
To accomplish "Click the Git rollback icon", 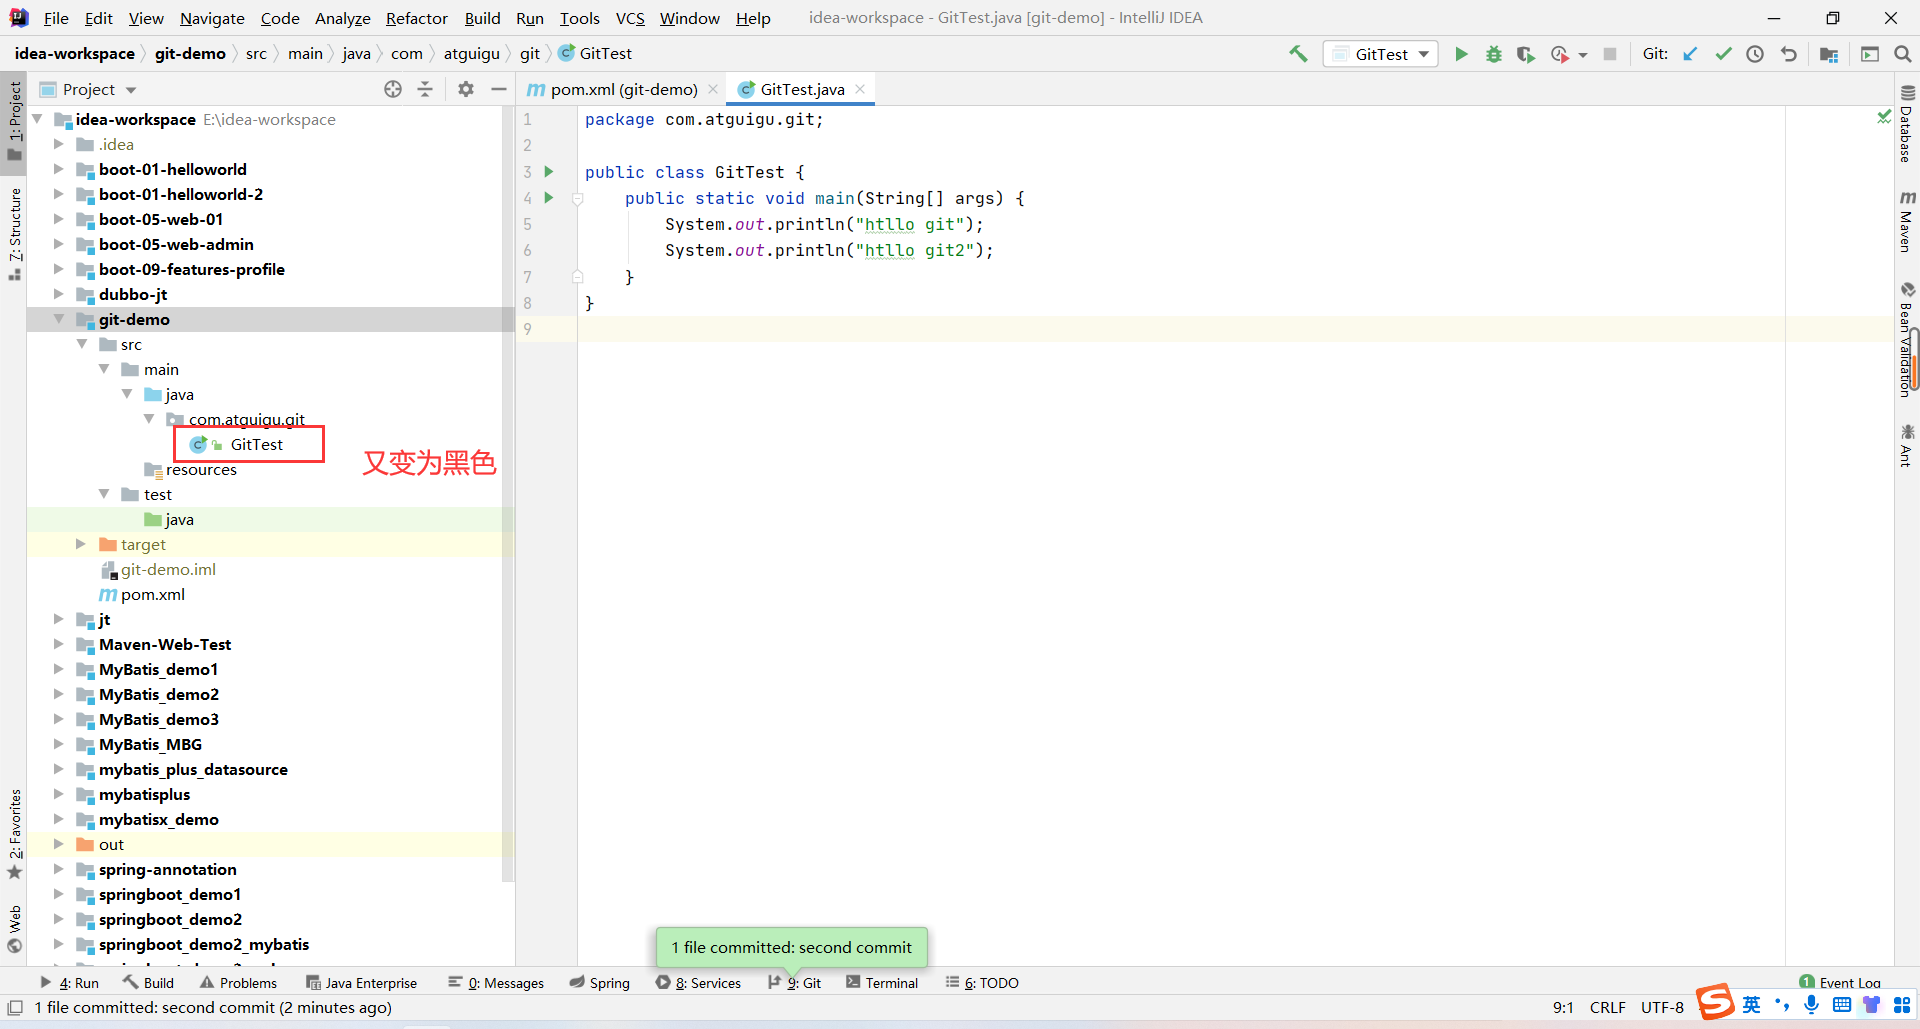I will pyautogui.click(x=1788, y=54).
